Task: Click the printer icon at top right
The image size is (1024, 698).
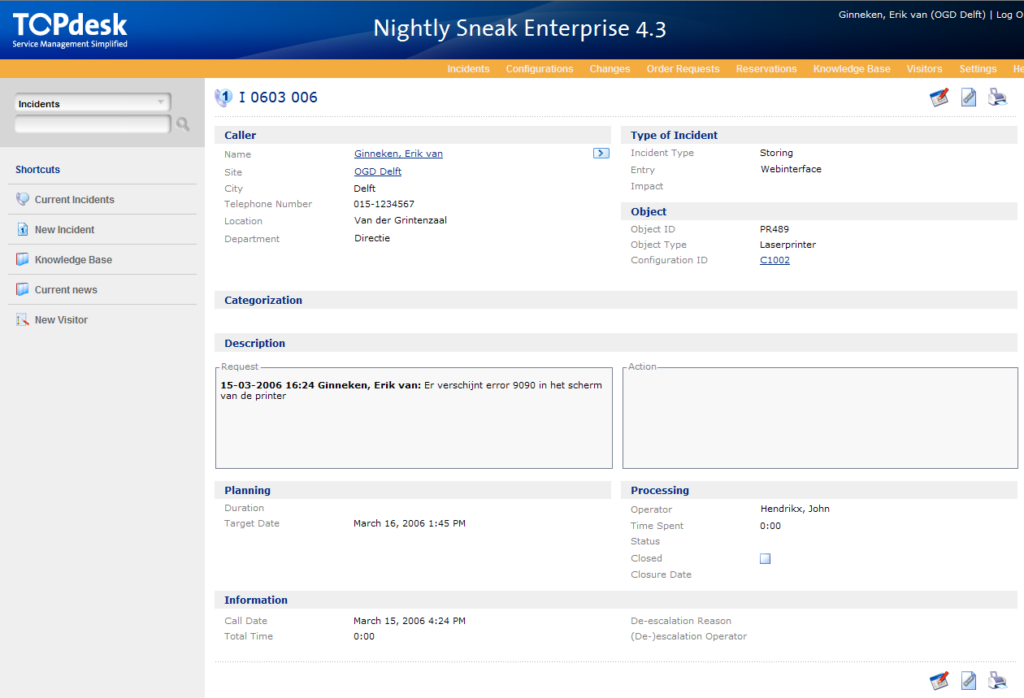Action: click(997, 97)
